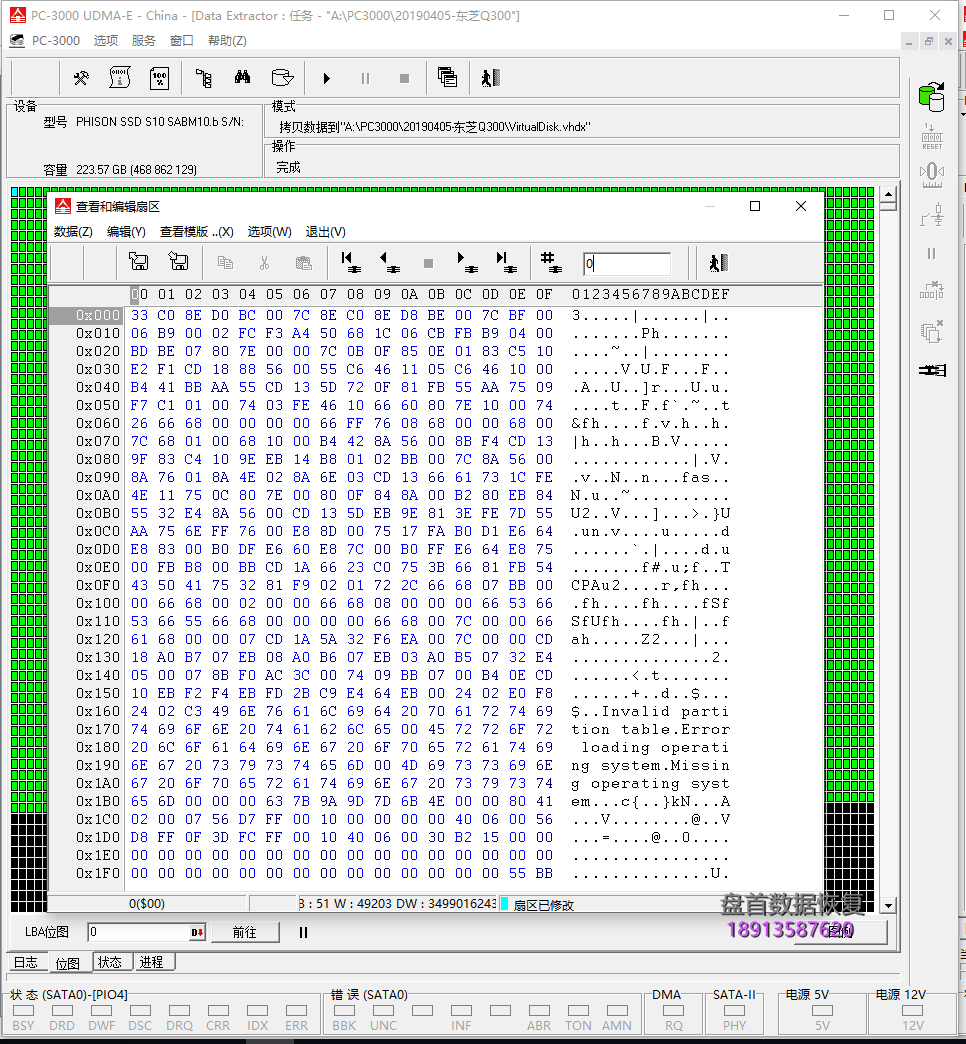Viewport: 966px width, 1044px height.
Task: Click the pause icon in right sidebar
Action: [x=931, y=254]
